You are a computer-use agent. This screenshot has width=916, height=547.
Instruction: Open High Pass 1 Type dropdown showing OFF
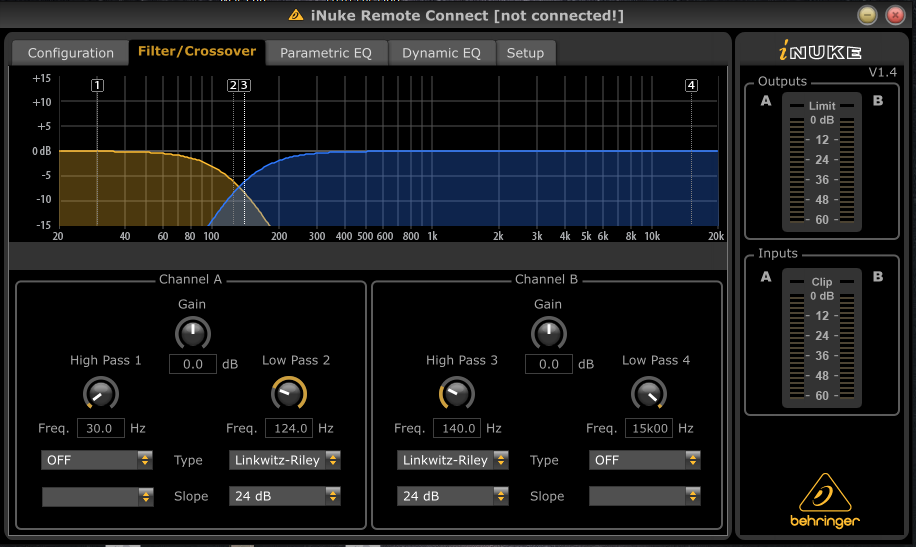pos(97,460)
